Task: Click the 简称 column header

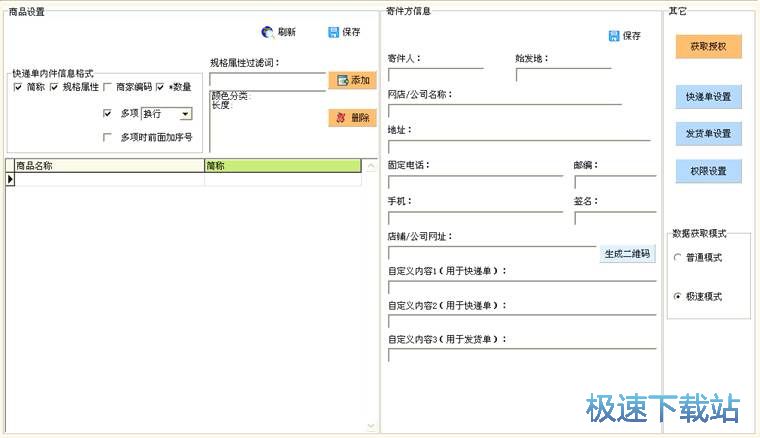Action: tap(281, 166)
